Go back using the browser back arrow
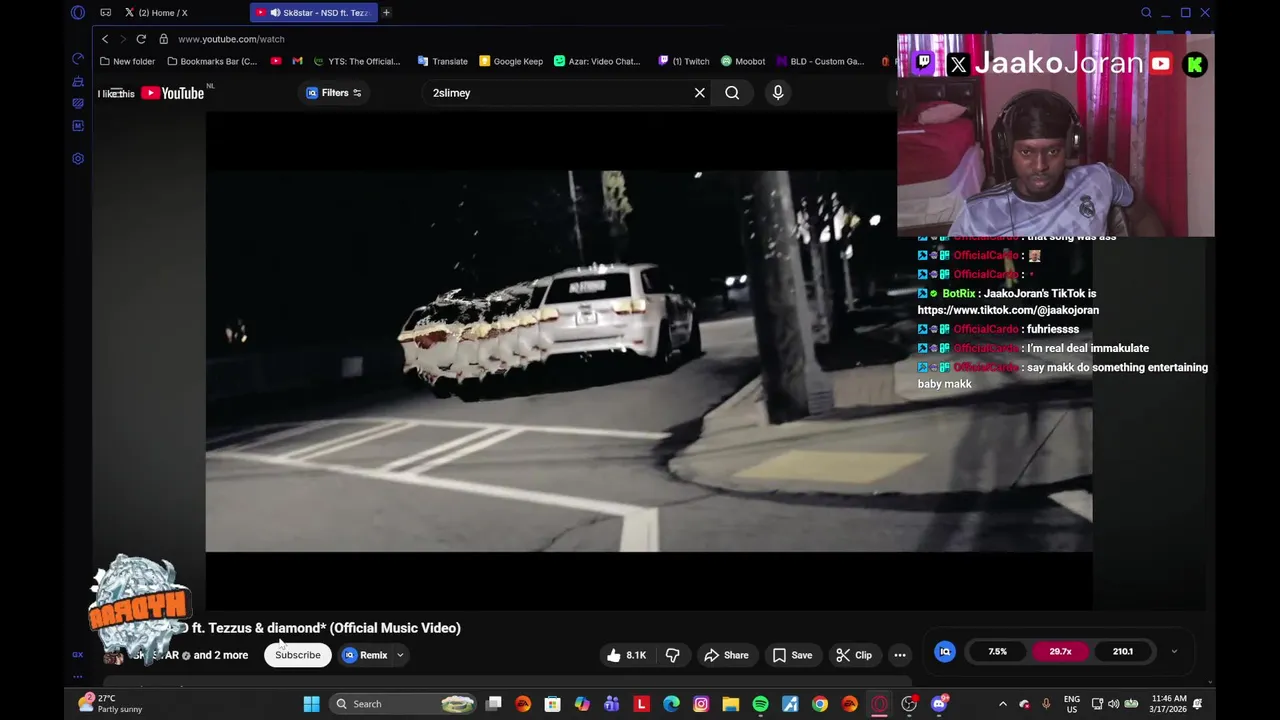The width and height of the screenshot is (1280, 720). click(105, 39)
